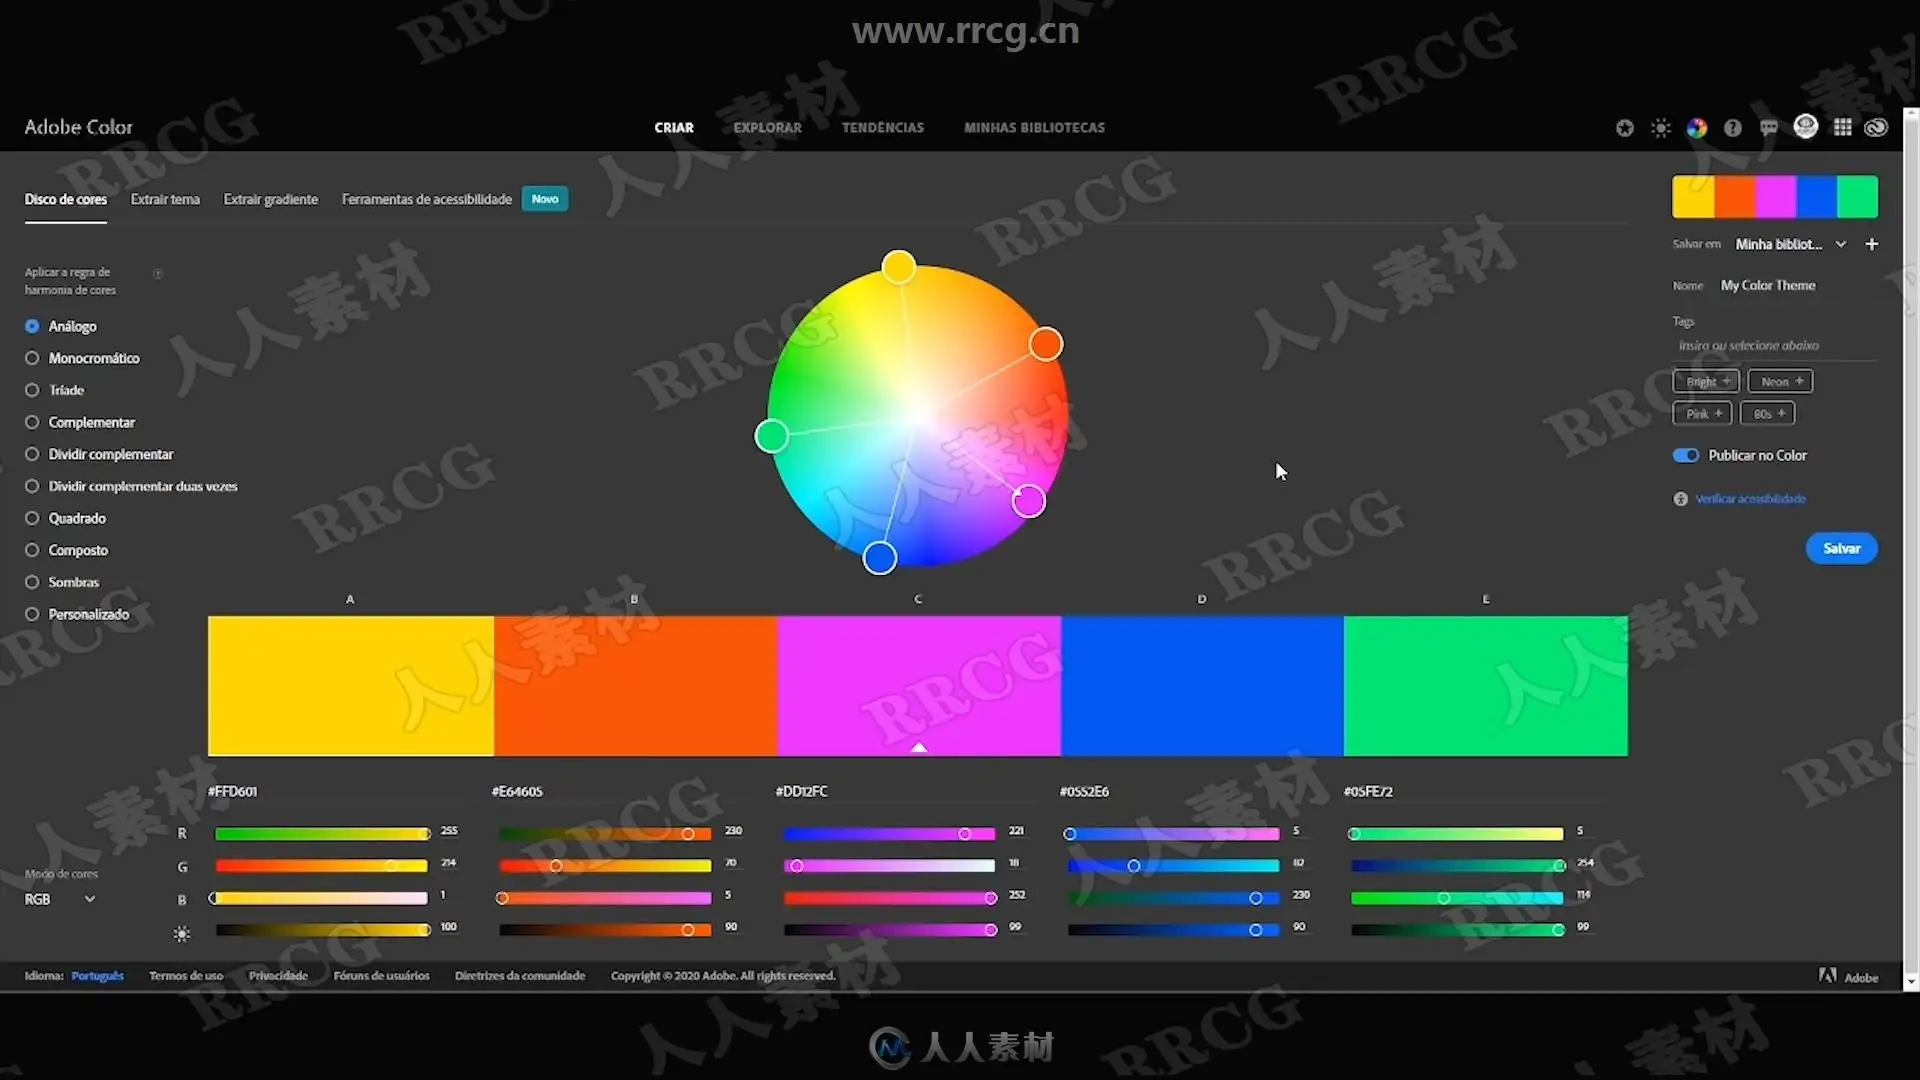
Task: Open the user profile avatar
Action: pos(1806,126)
